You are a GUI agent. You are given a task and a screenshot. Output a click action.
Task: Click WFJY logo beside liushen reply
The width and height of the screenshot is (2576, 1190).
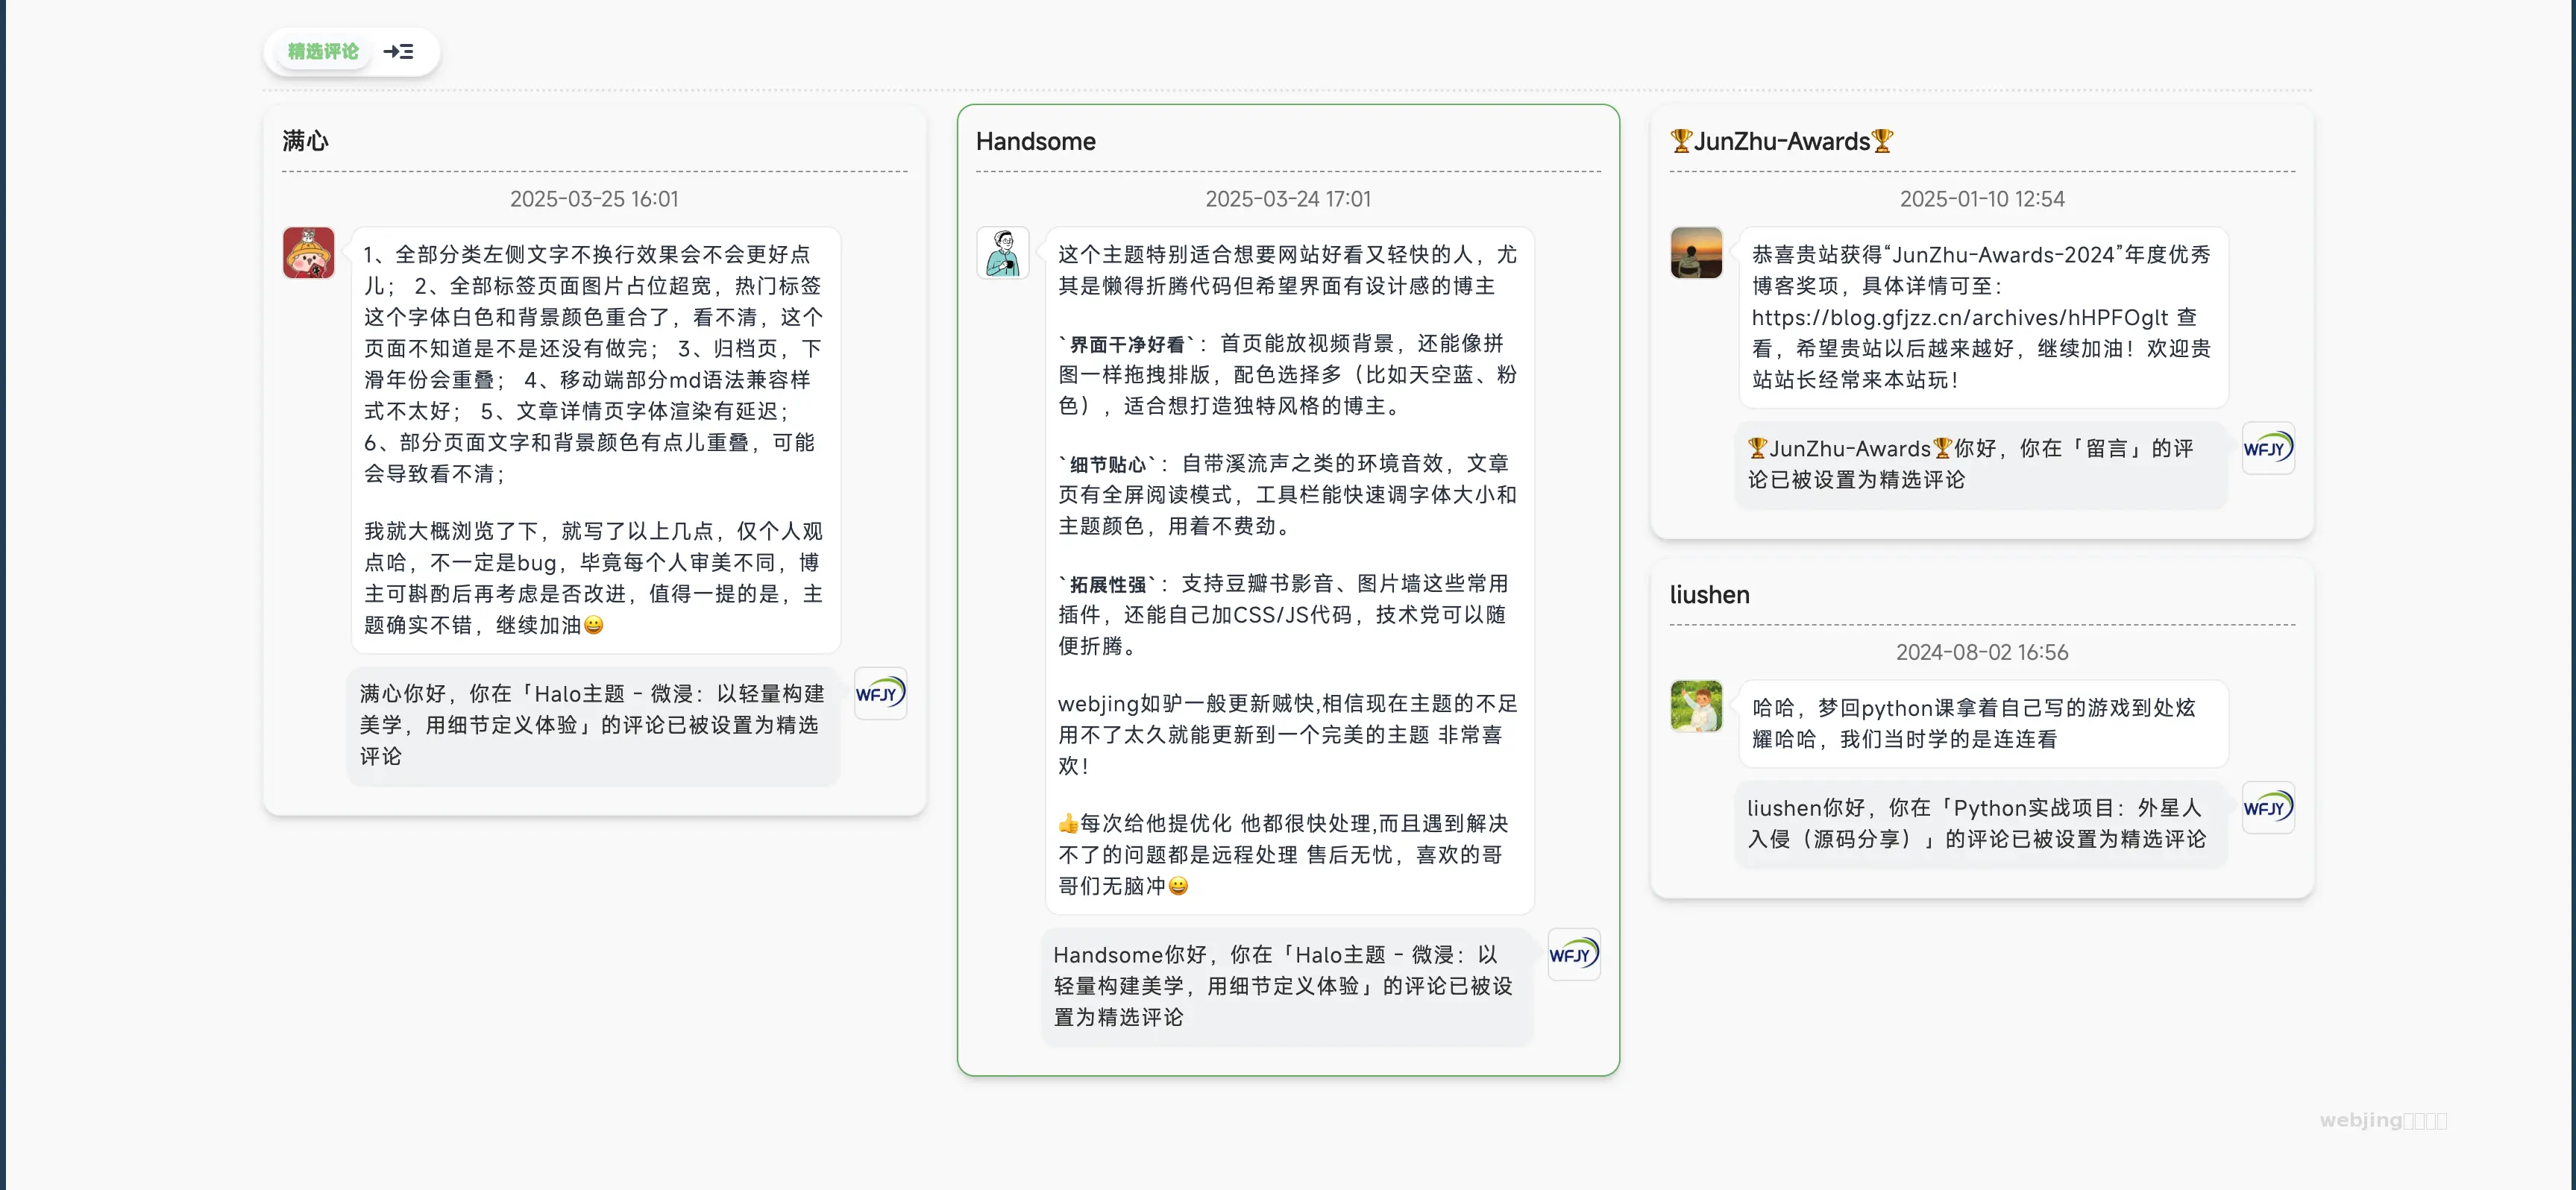pos(2267,807)
